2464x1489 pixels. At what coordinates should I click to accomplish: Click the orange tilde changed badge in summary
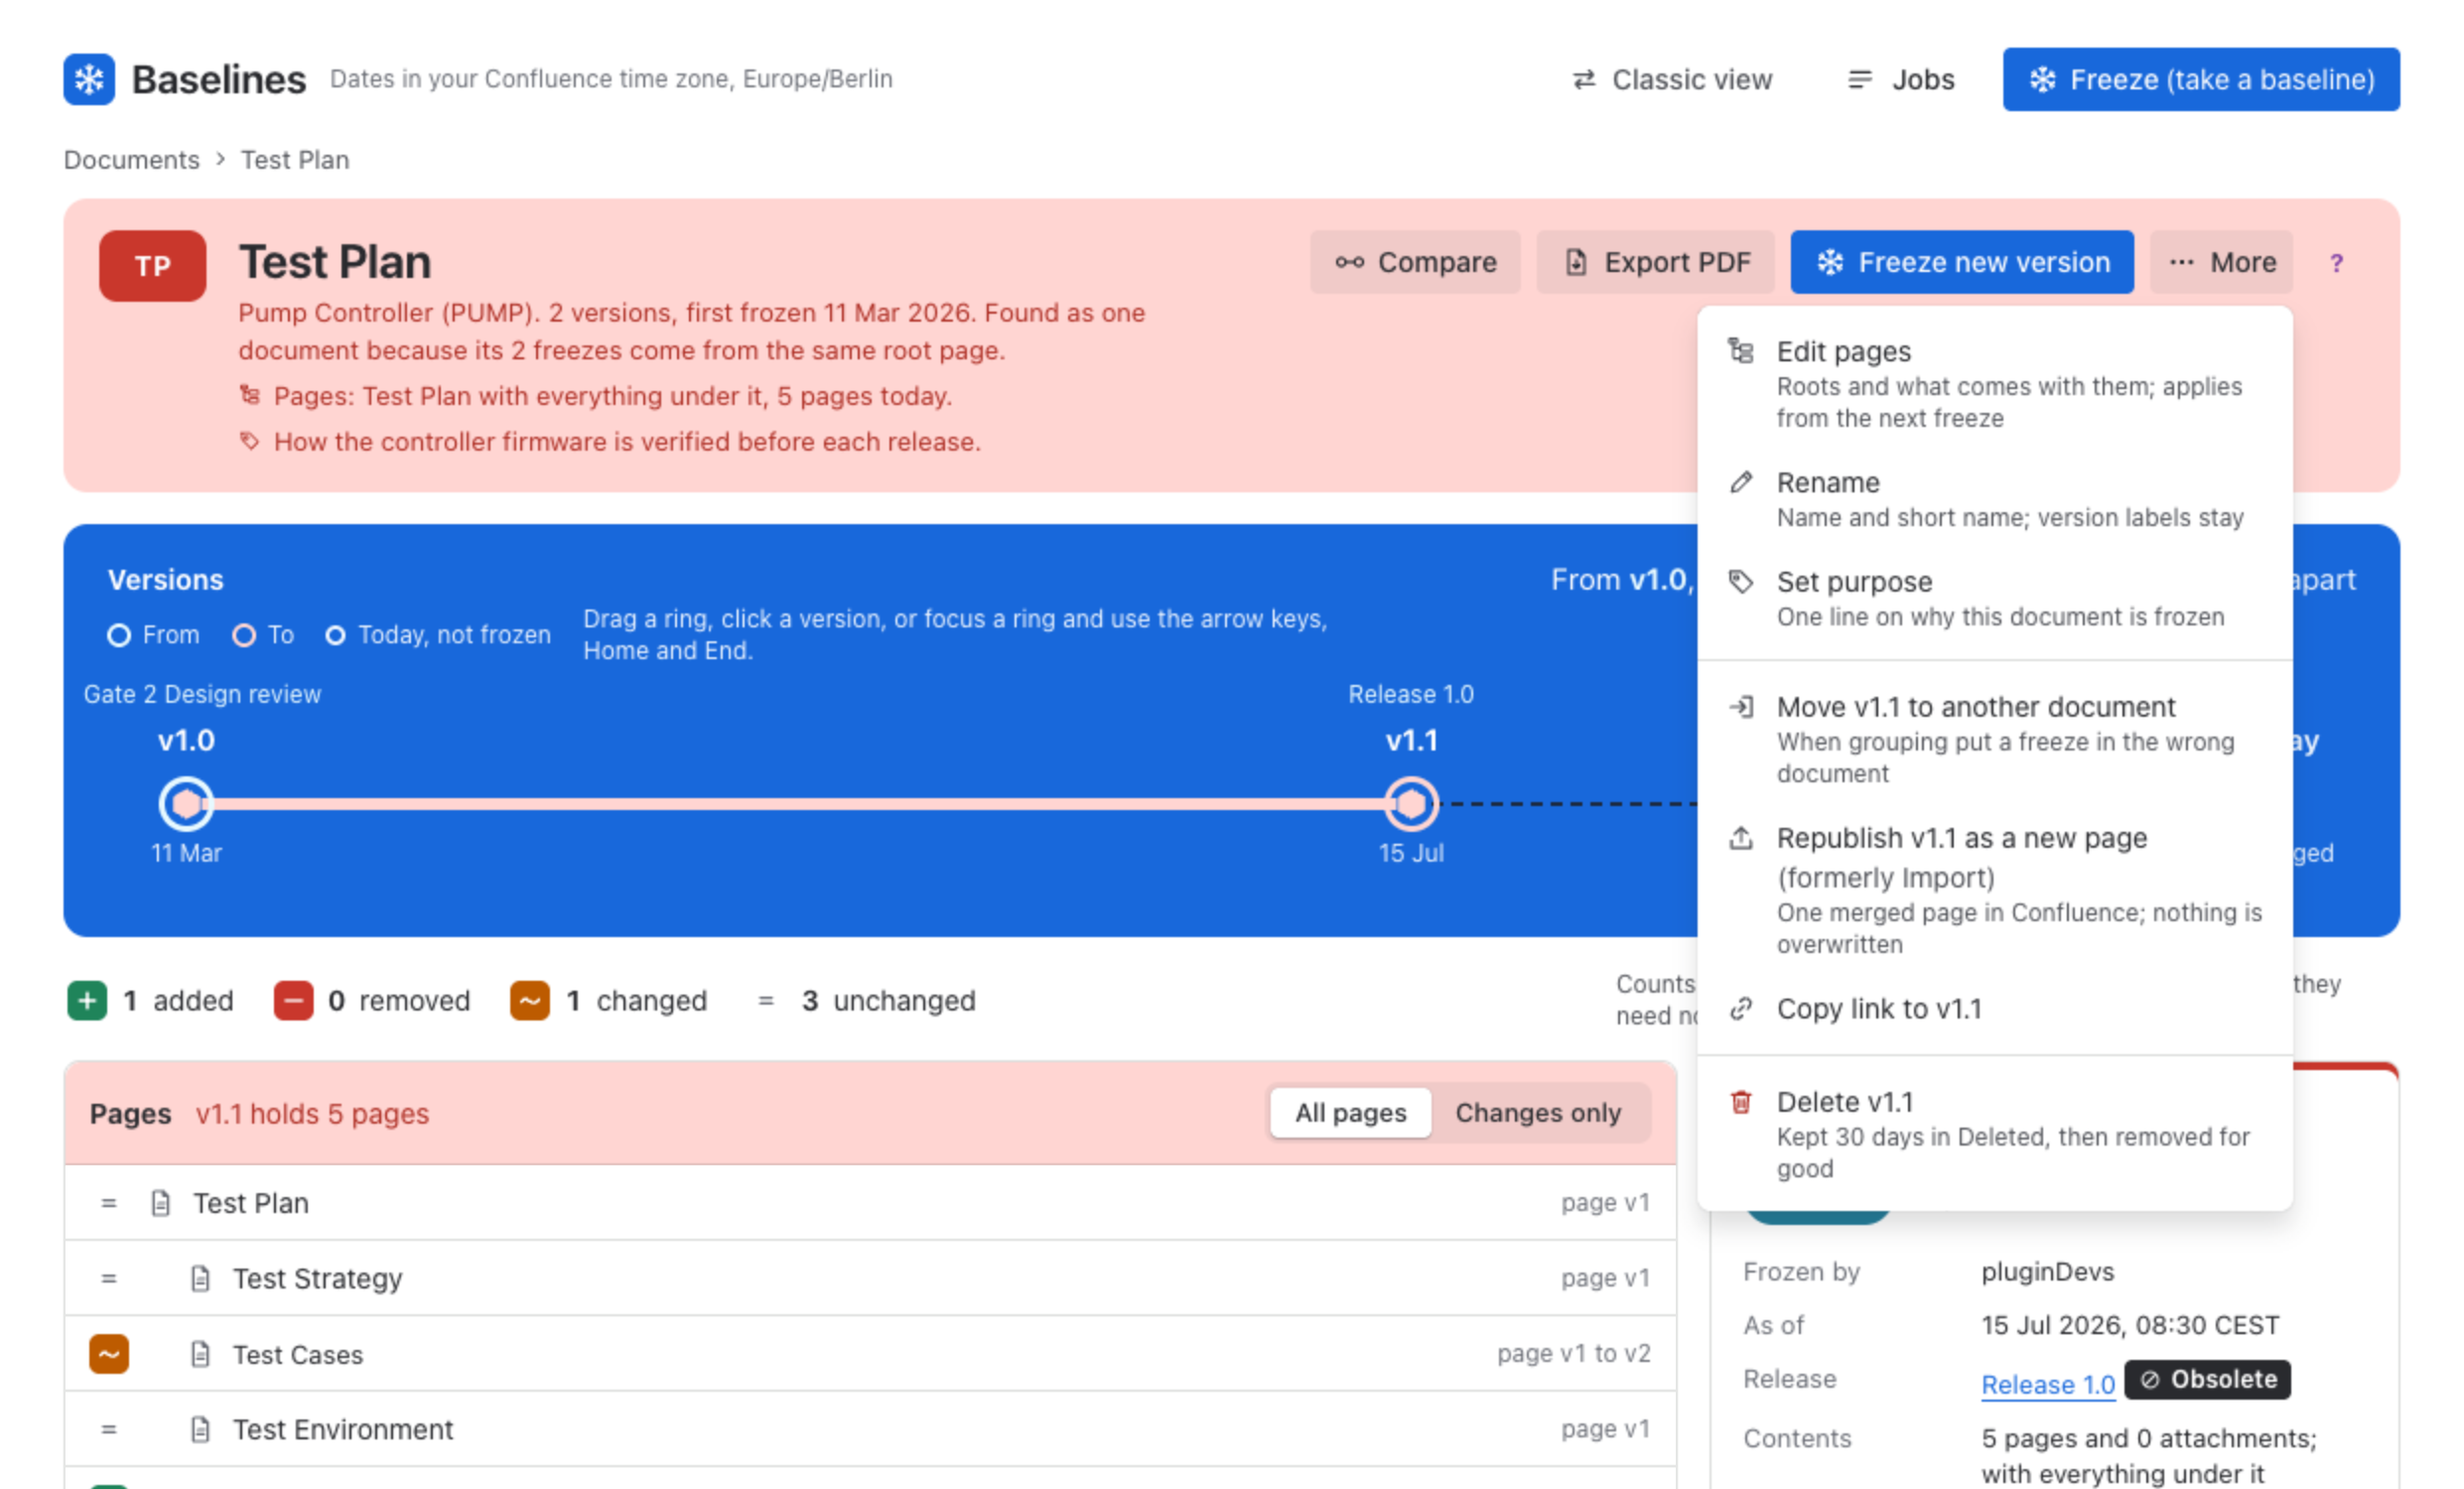pyautogui.click(x=529, y=1000)
